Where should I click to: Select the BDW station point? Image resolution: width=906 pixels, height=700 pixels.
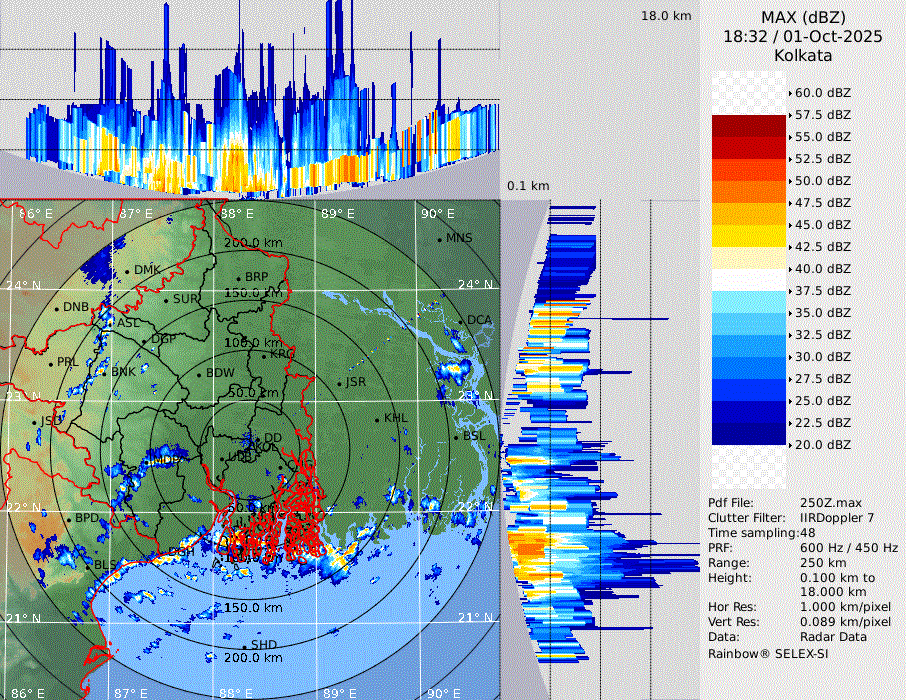pos(199,374)
